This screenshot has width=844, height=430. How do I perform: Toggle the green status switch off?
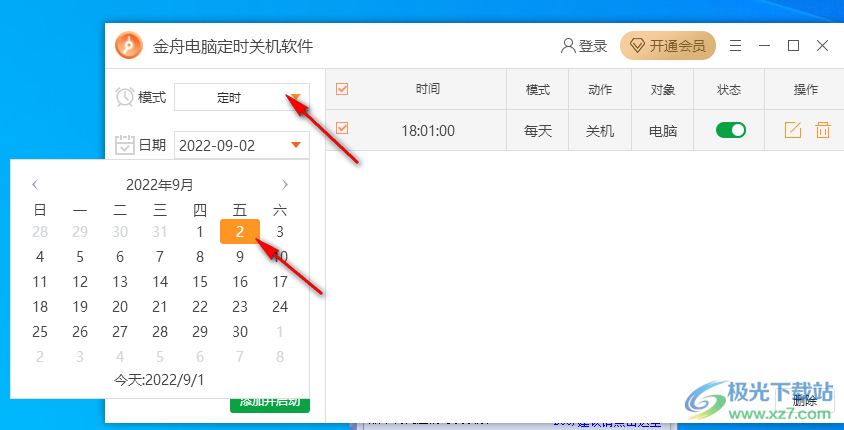[730, 130]
